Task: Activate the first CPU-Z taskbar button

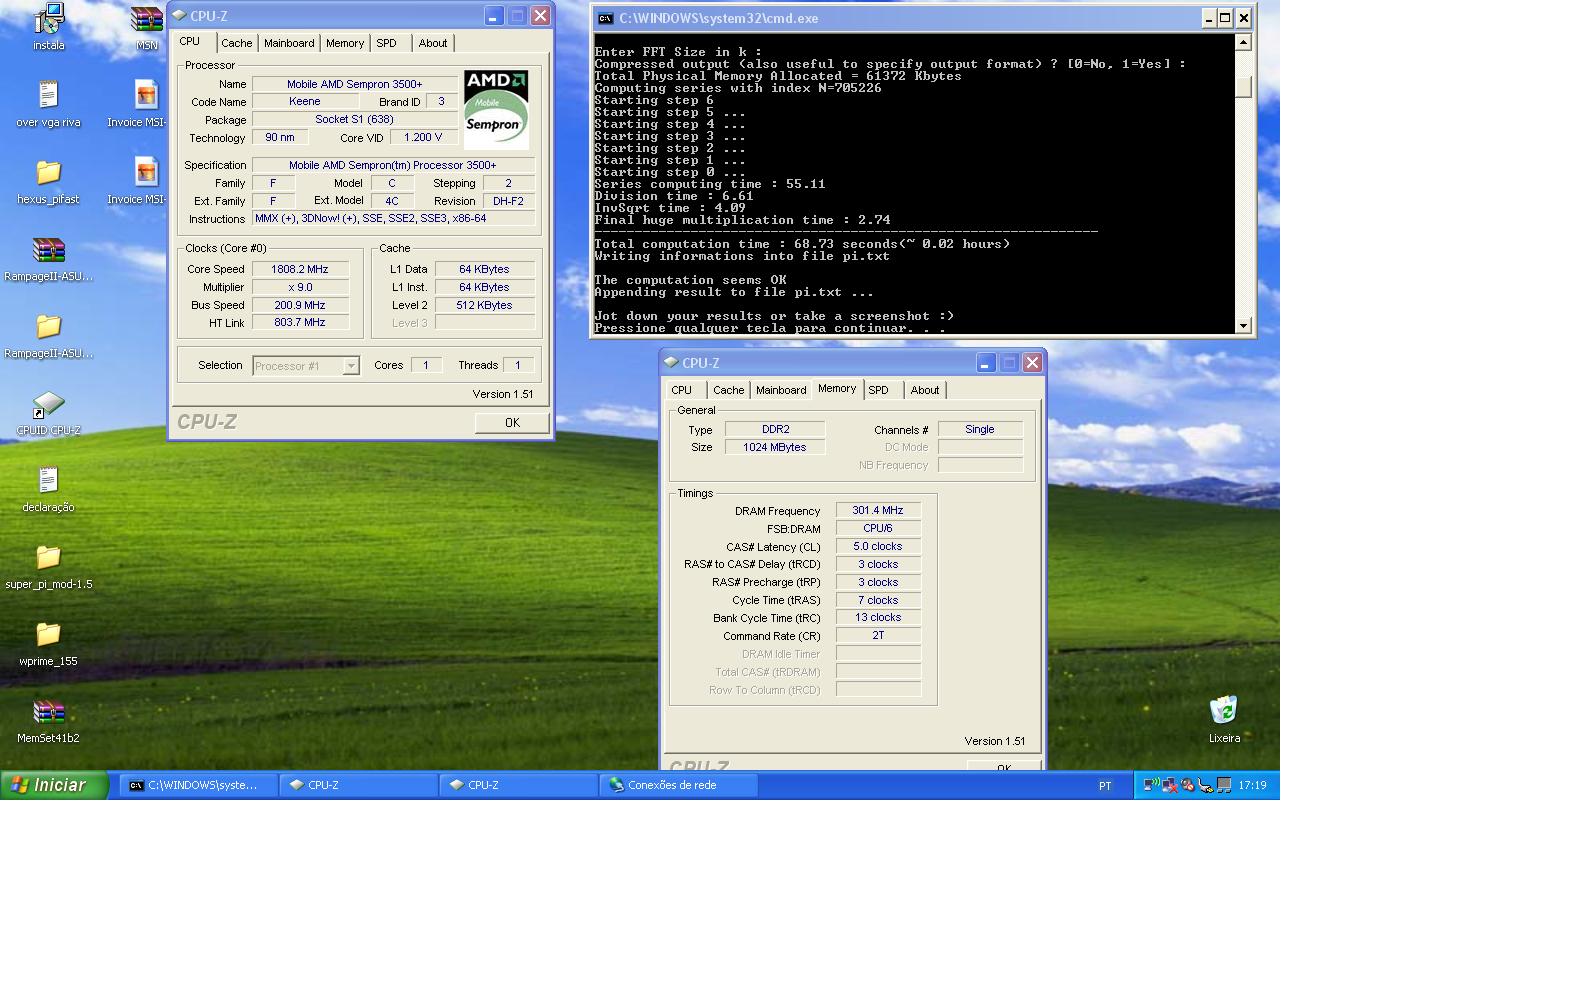Action: pyautogui.click(x=358, y=785)
